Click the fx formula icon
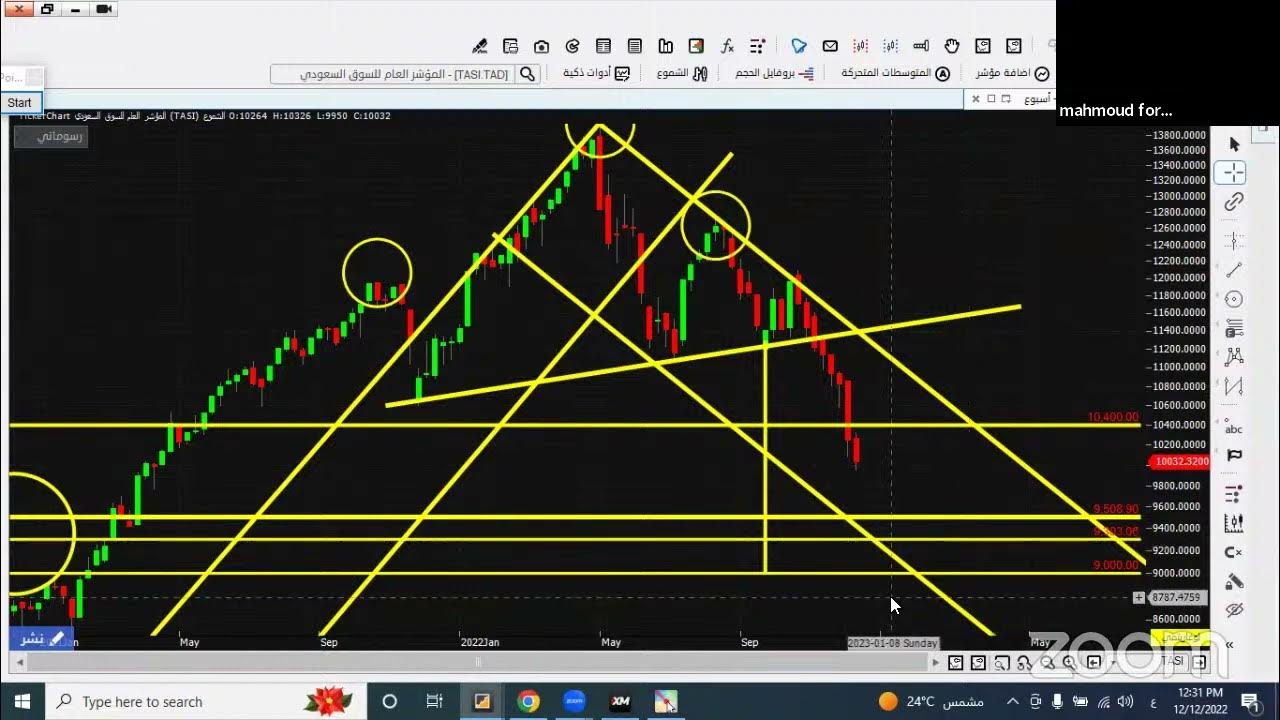1280x720 pixels. pos(727,46)
